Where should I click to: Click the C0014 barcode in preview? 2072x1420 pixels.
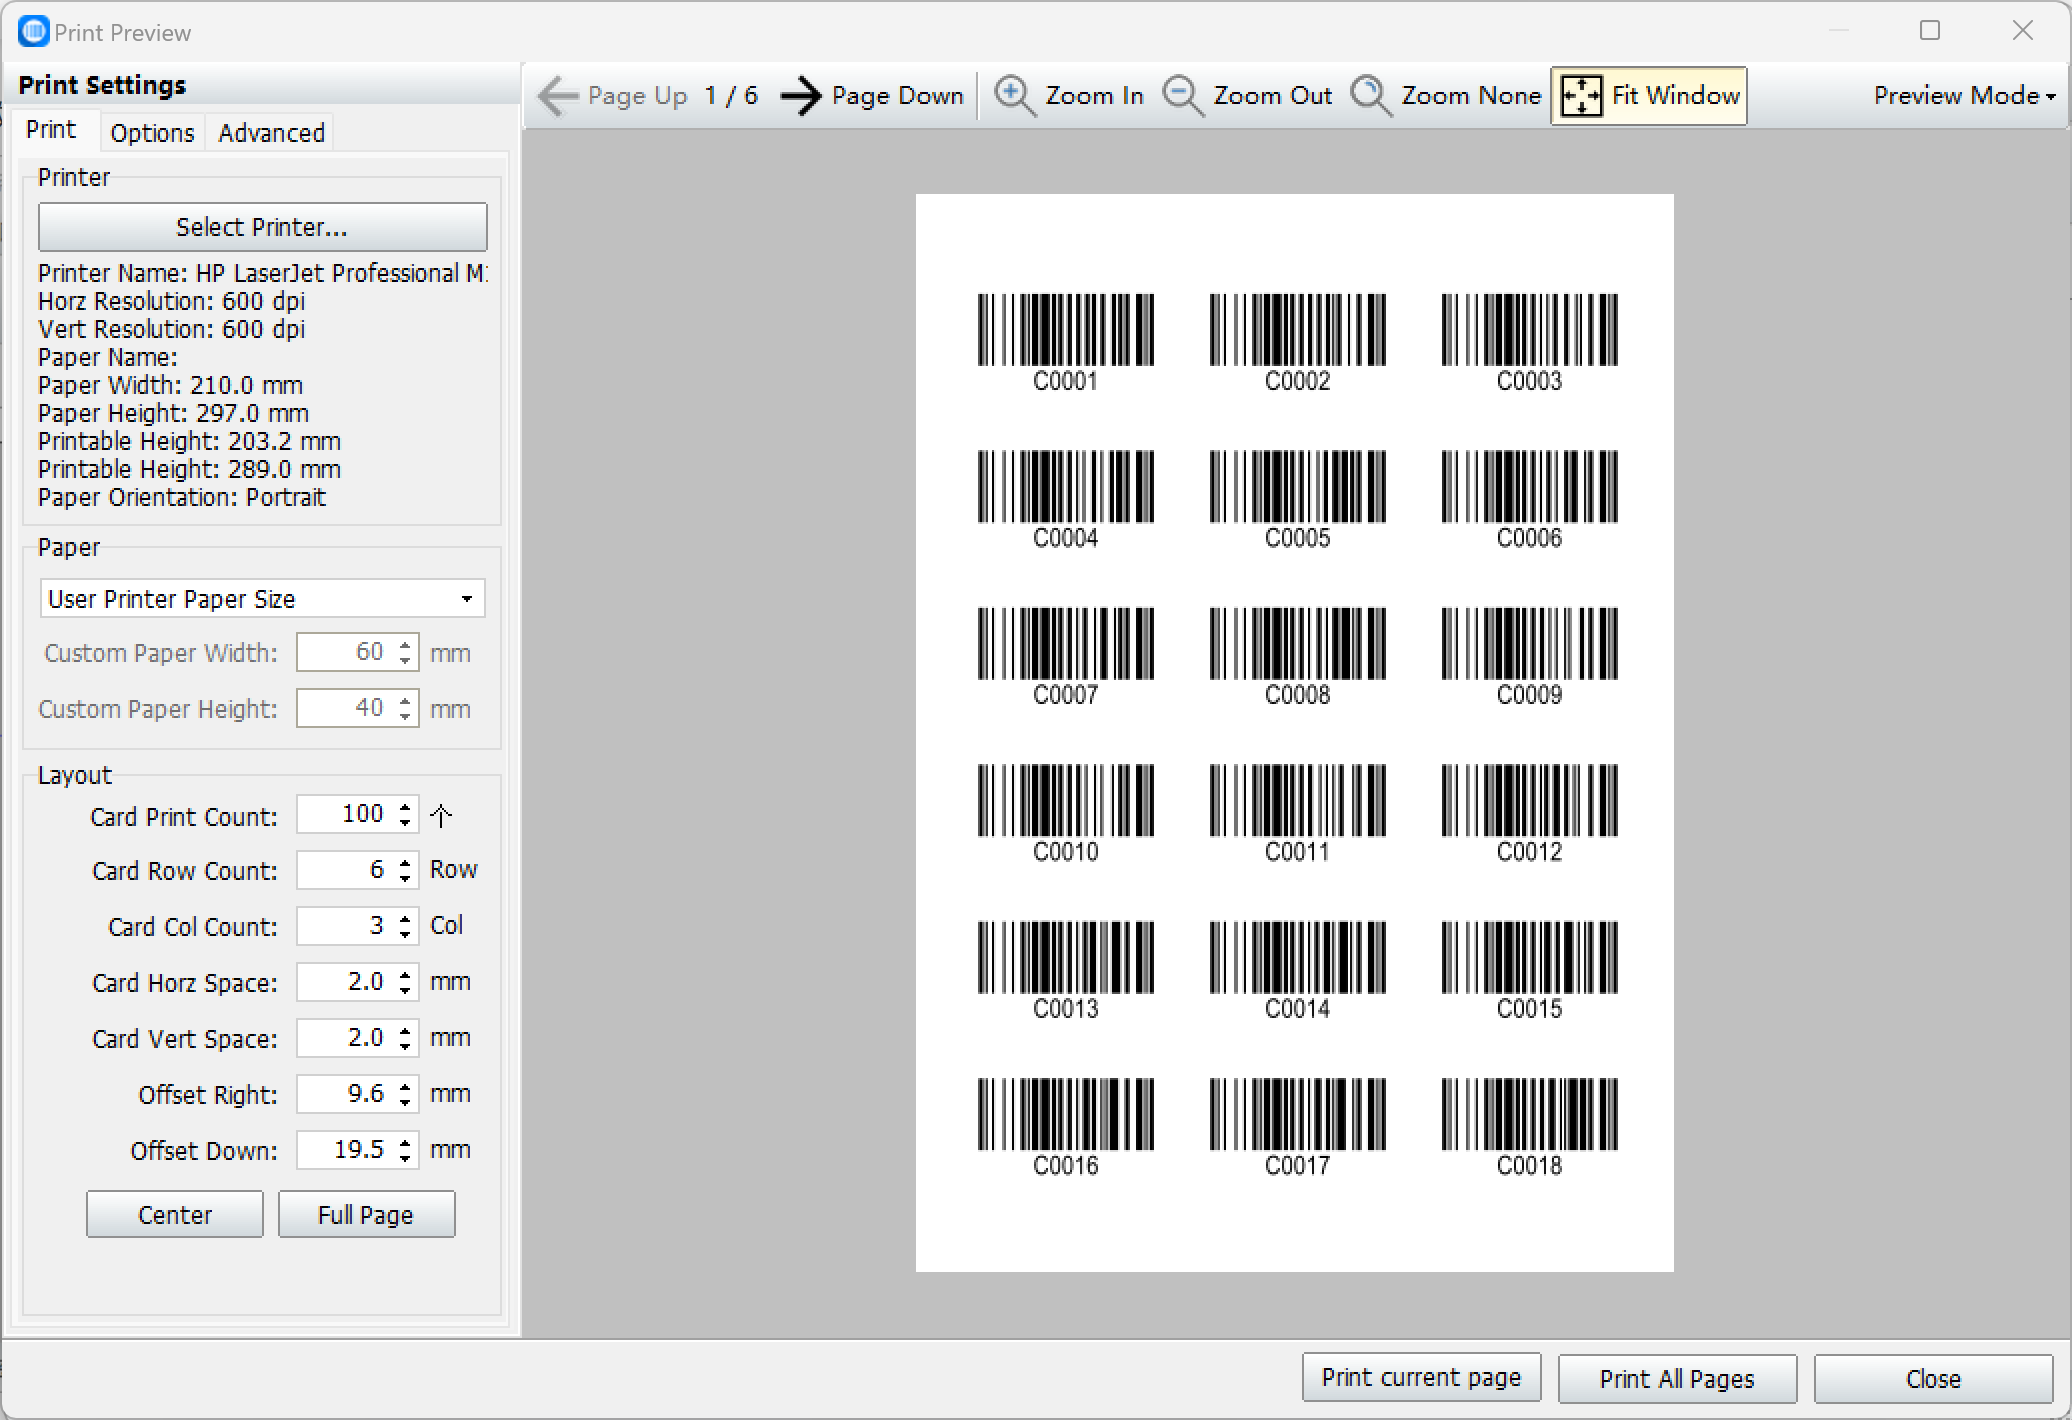1298,970
